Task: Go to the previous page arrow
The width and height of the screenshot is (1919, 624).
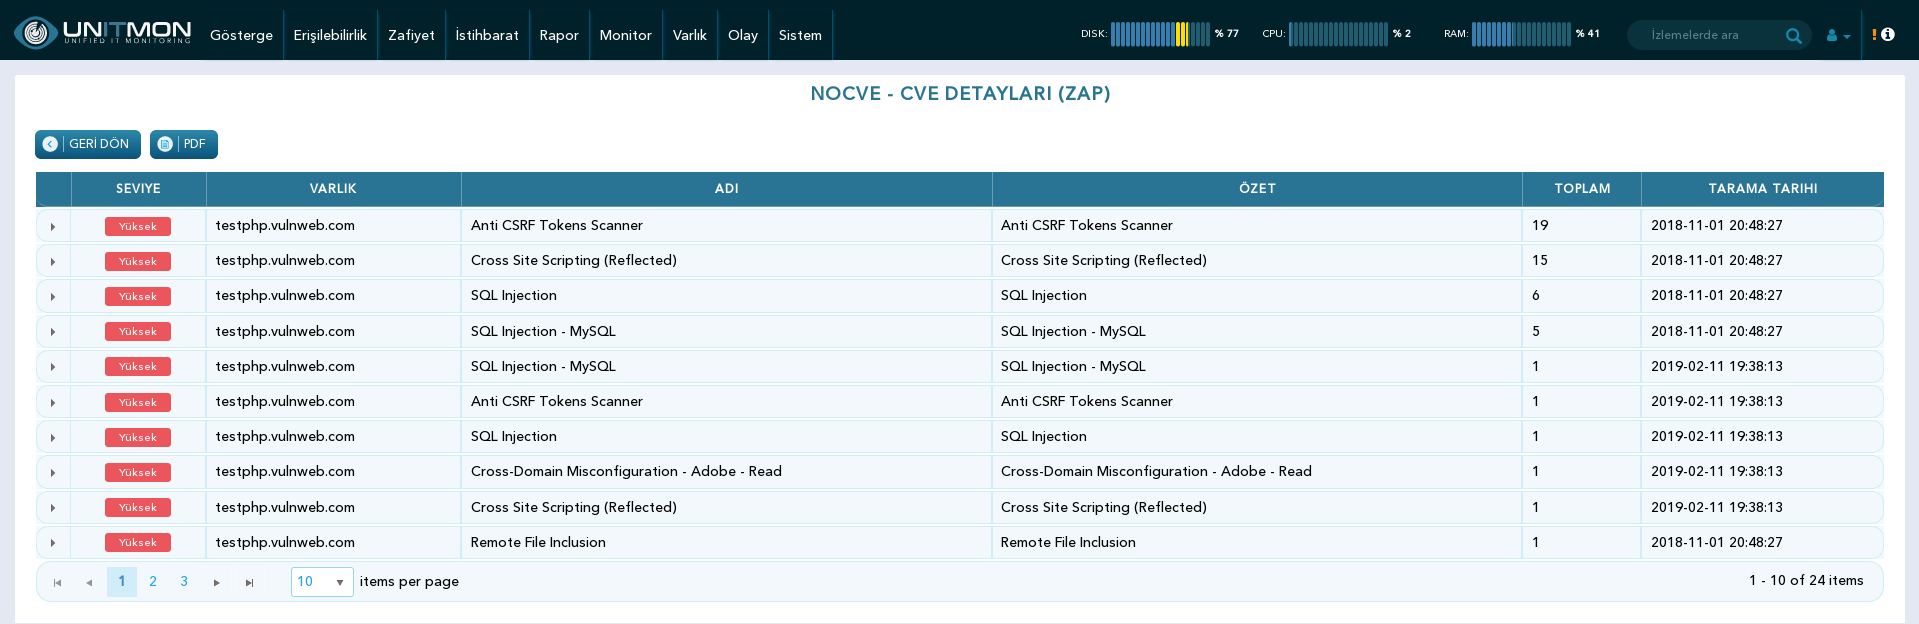Action: [89, 582]
